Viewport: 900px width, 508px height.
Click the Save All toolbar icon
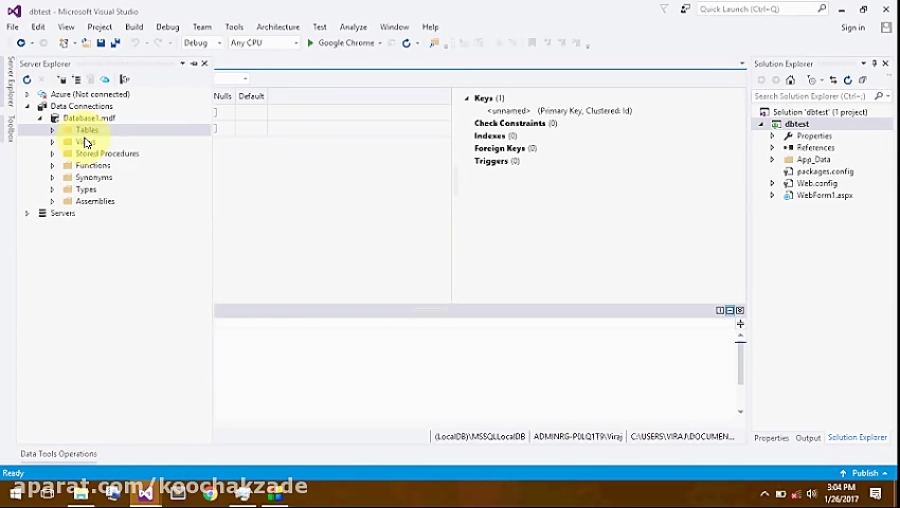[x=114, y=43]
